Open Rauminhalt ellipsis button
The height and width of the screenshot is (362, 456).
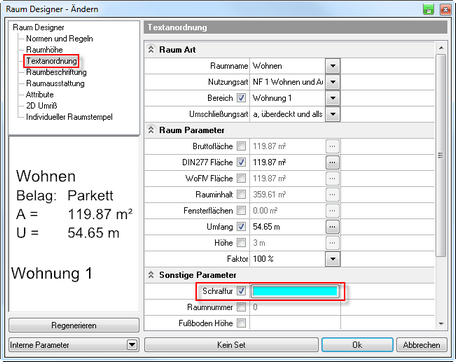[x=332, y=194]
